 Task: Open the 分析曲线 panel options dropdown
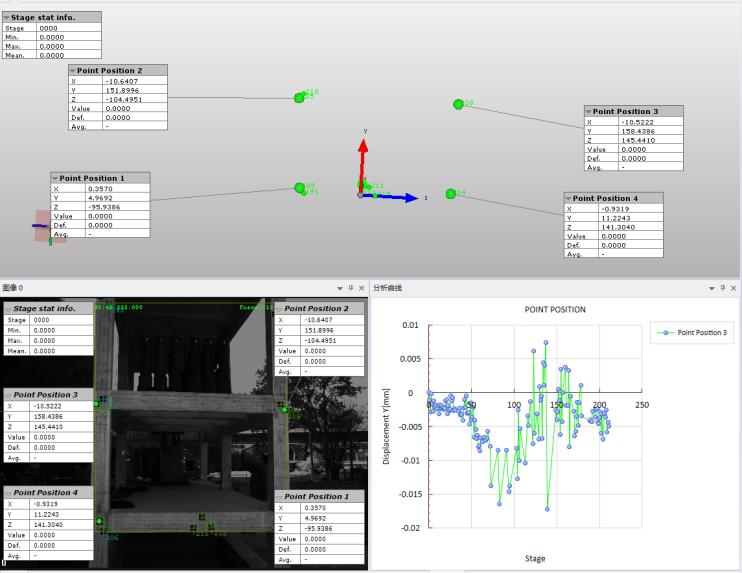click(711, 288)
